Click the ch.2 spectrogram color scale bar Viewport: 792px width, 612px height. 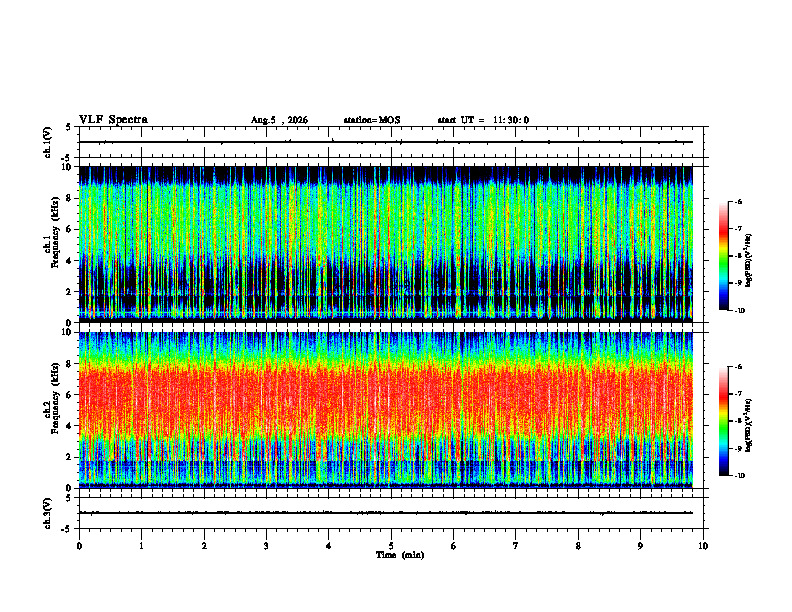(723, 421)
